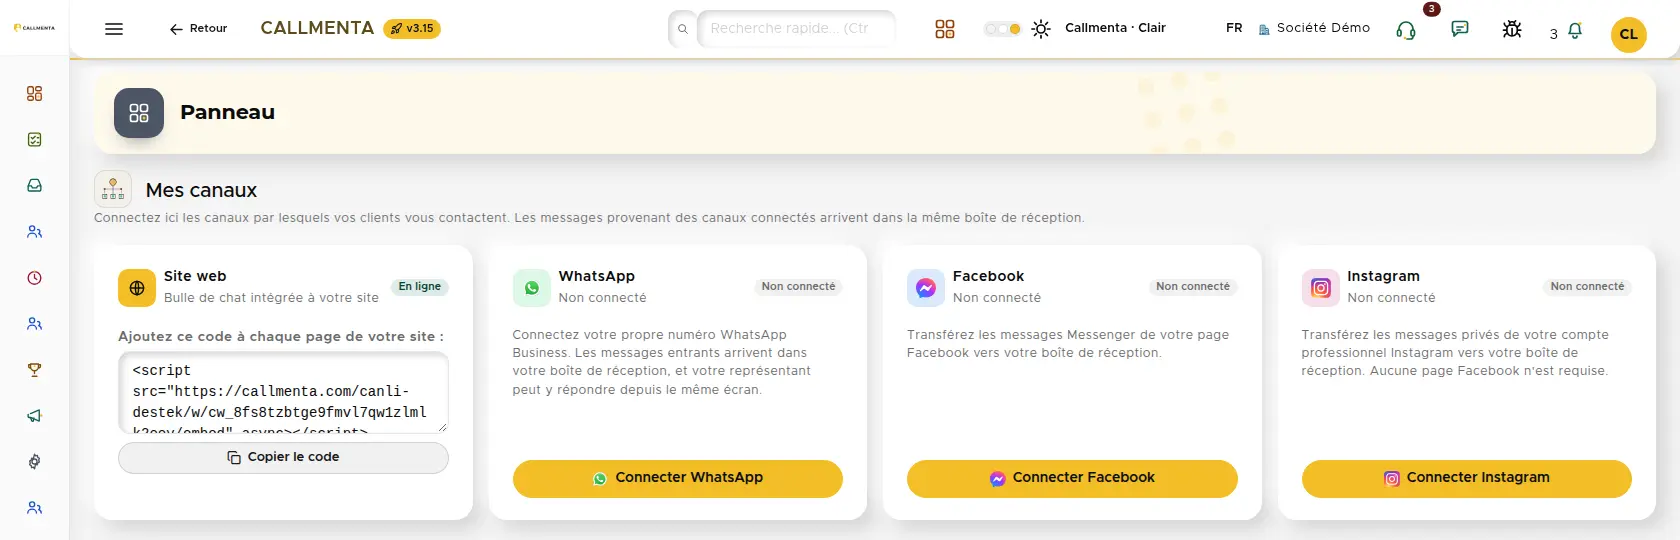Click the Instagram logo icon in its card
The image size is (1680, 540).
(1321, 288)
